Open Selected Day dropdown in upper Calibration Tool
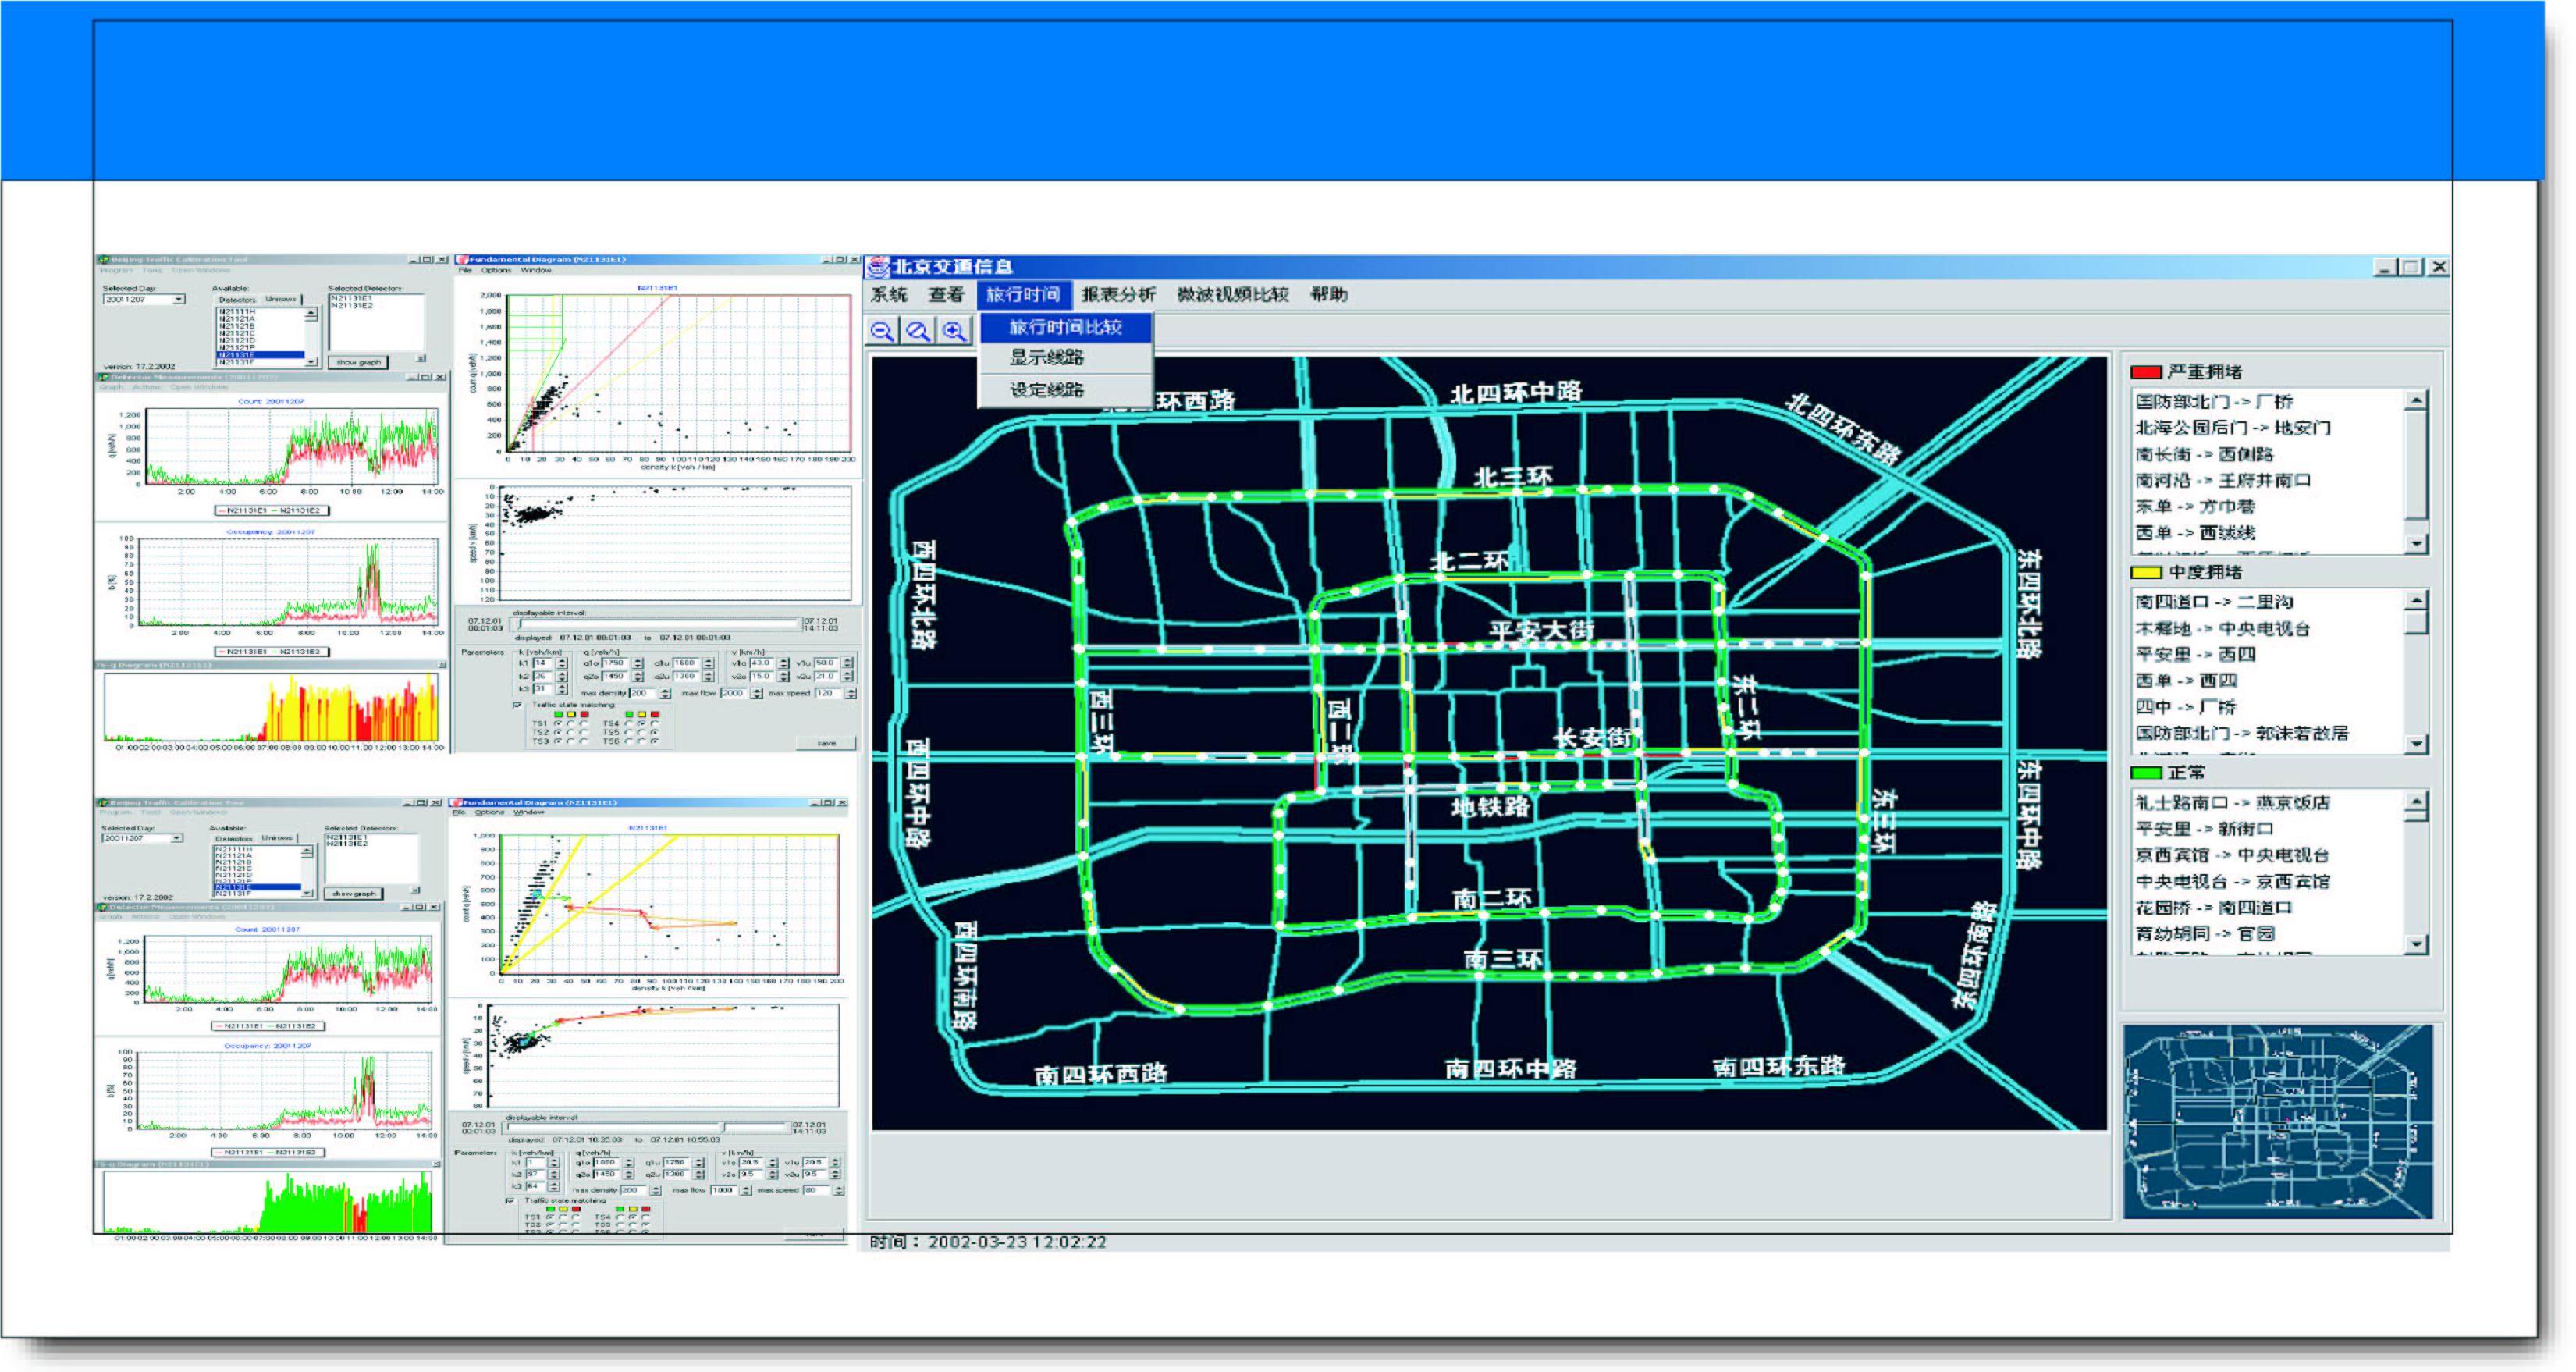Screen dimensions: 2576x1372 tap(179, 299)
